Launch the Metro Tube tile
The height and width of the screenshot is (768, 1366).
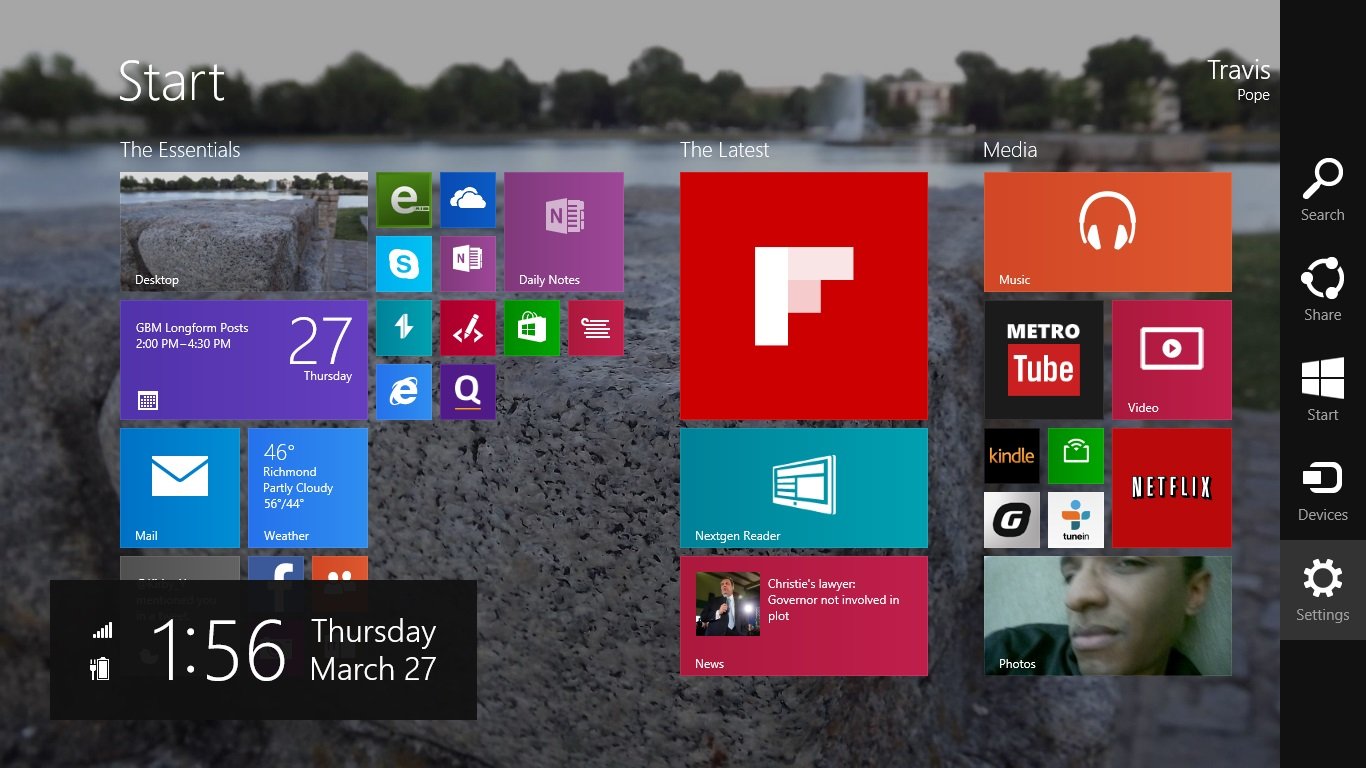pyautogui.click(x=1044, y=360)
